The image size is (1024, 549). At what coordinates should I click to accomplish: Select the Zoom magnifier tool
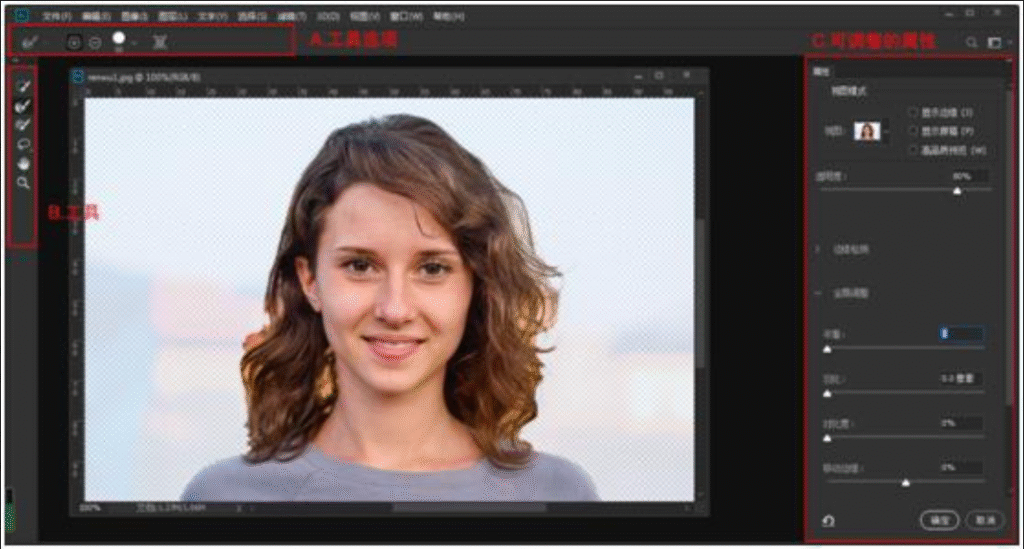coord(23,183)
